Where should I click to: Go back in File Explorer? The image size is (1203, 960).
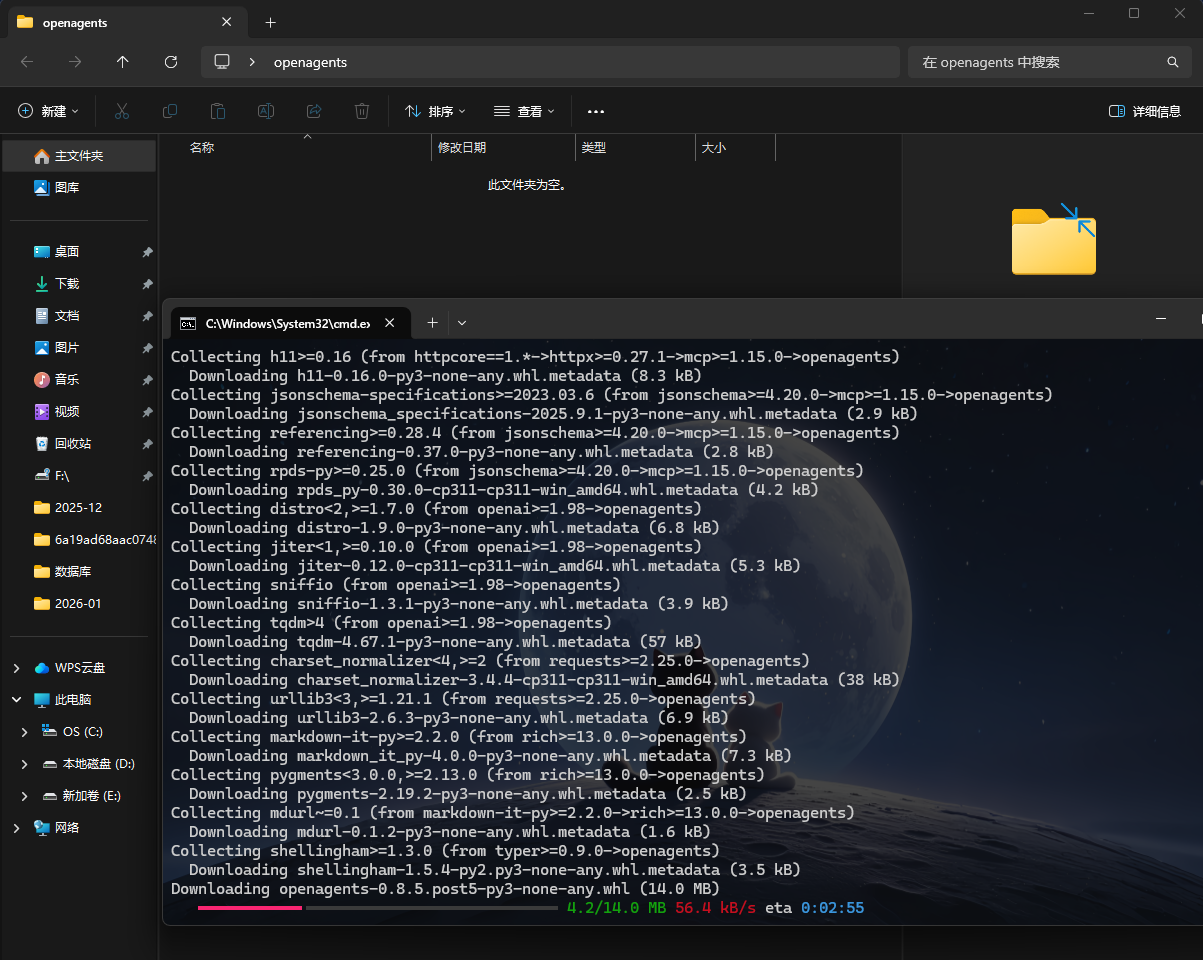(27, 62)
